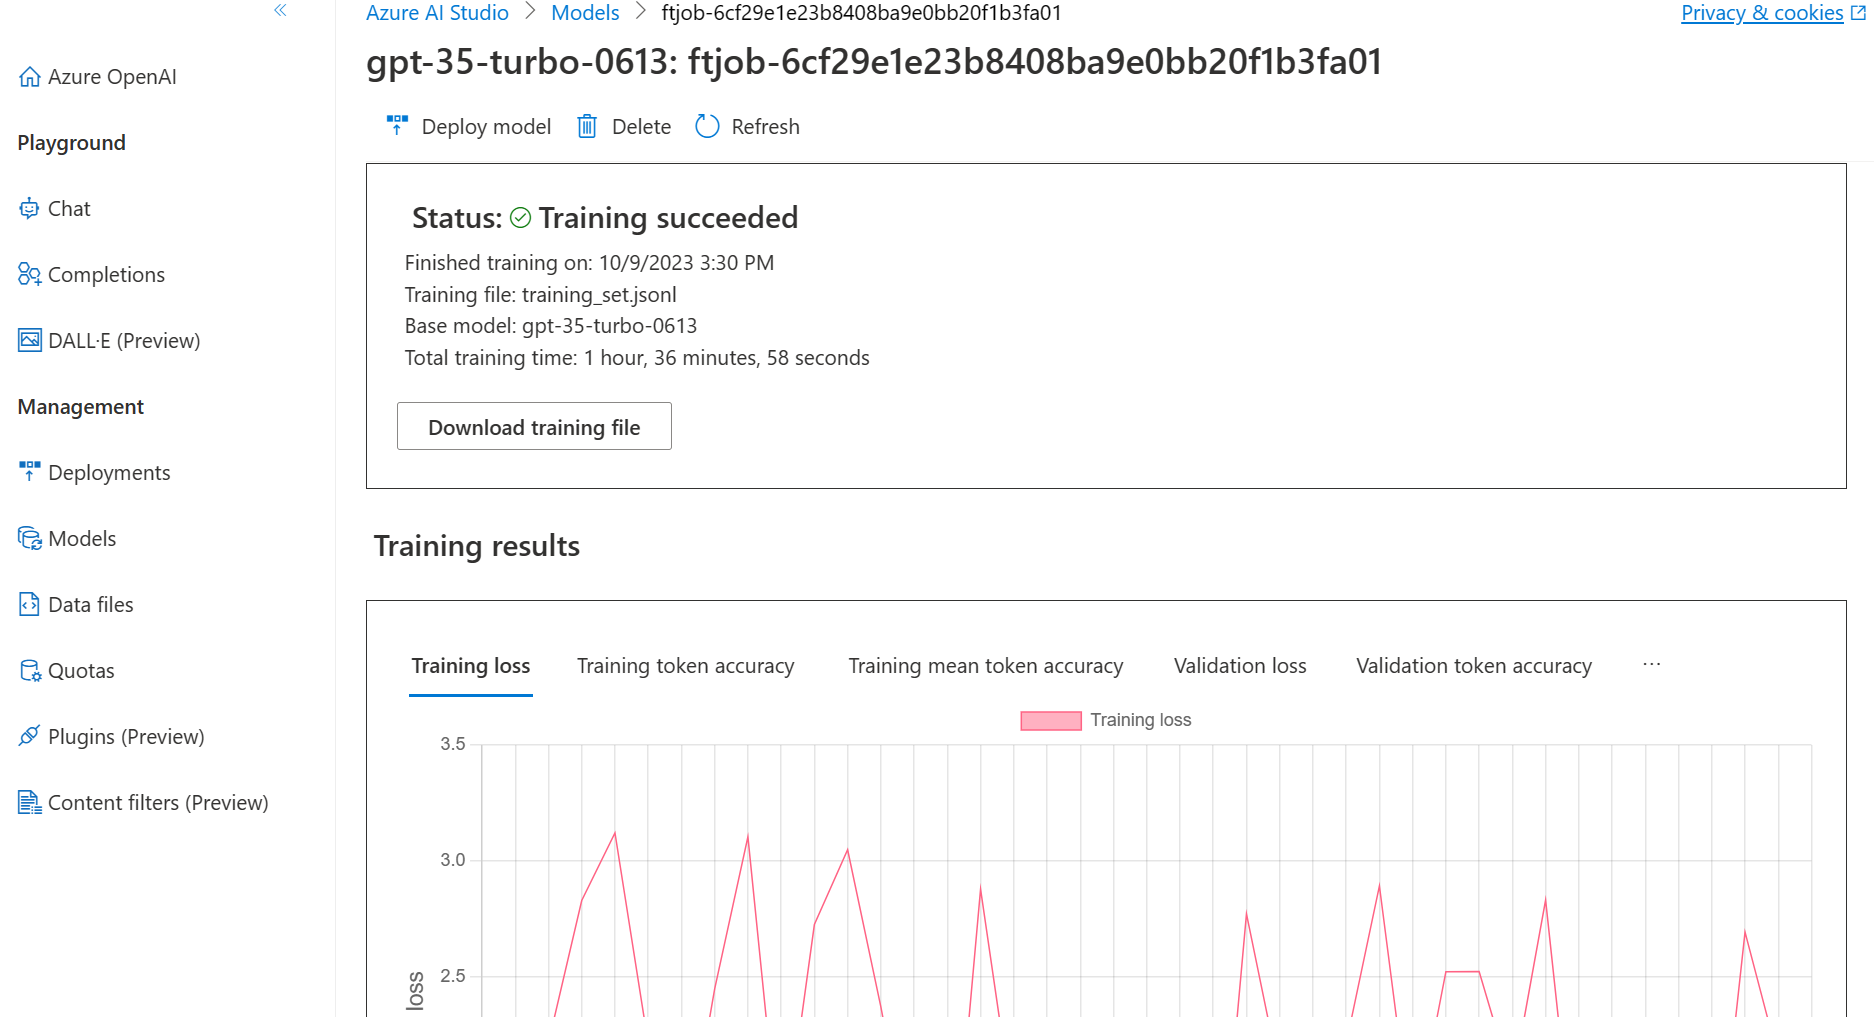Screen dimensions: 1874x1017
Task: Switch to Validation token accuracy tab
Action: click(x=1474, y=666)
